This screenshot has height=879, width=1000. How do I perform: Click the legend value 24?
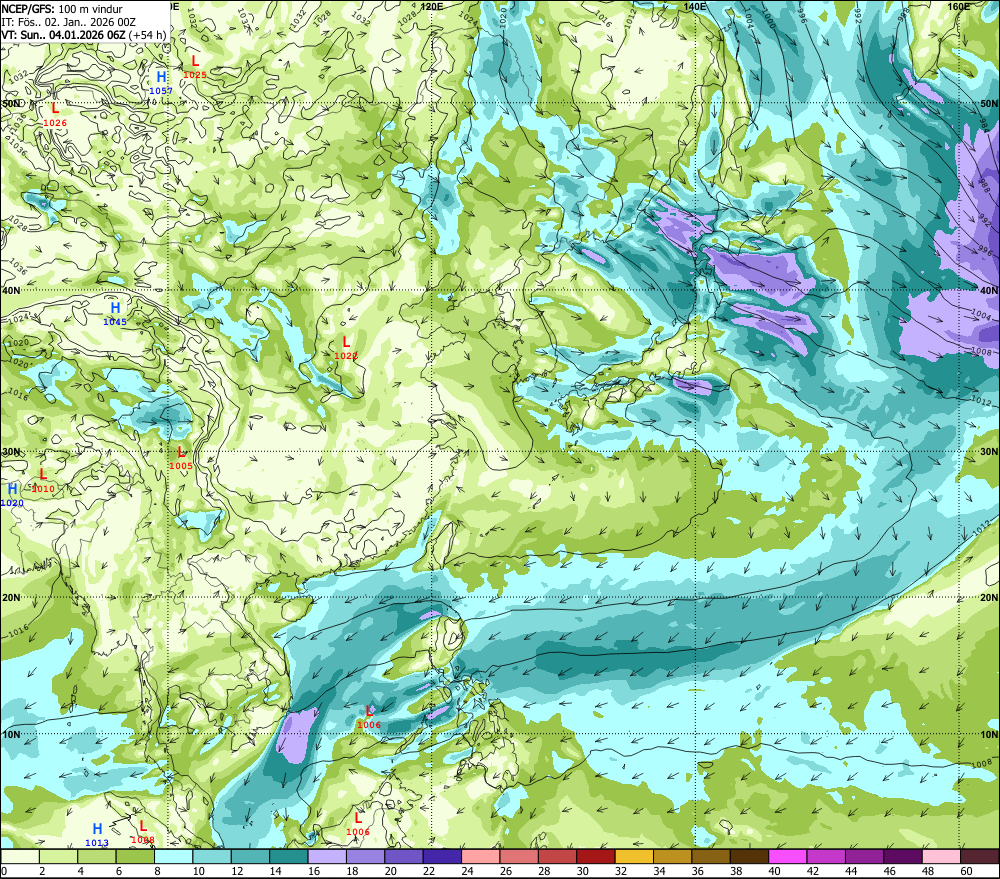coord(467,871)
